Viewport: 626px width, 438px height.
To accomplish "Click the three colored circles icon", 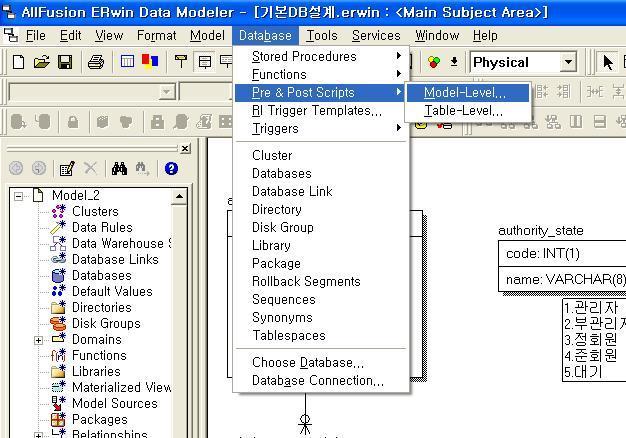I will (x=434, y=62).
